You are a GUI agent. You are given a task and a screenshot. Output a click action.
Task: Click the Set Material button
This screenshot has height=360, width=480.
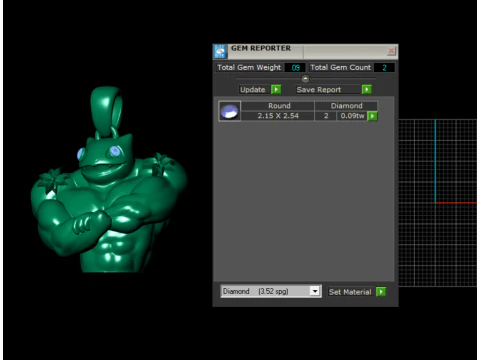pos(350,292)
